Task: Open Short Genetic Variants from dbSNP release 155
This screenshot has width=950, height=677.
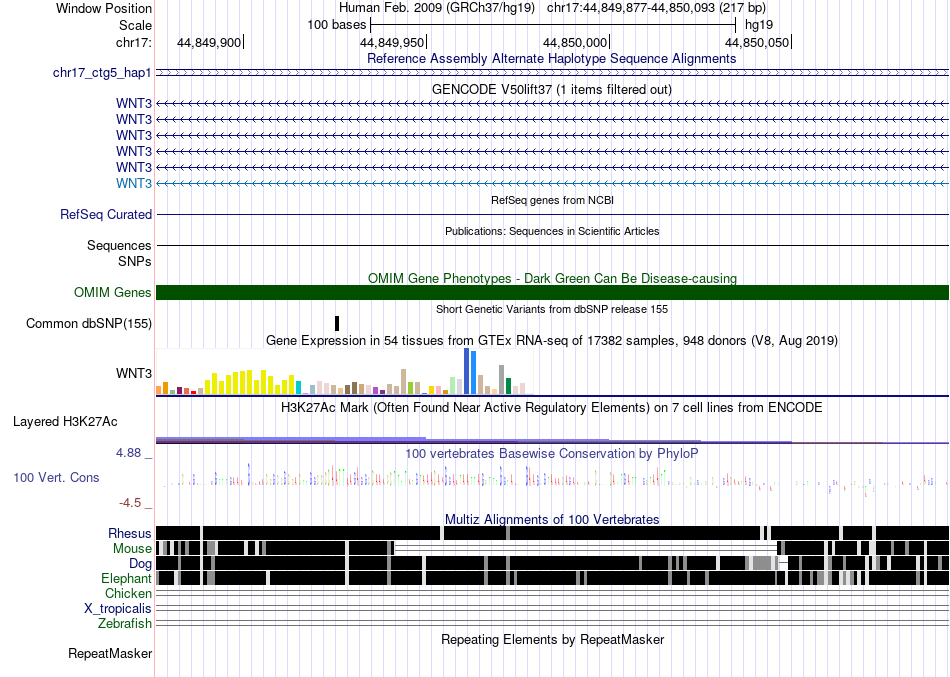Action: click(552, 309)
